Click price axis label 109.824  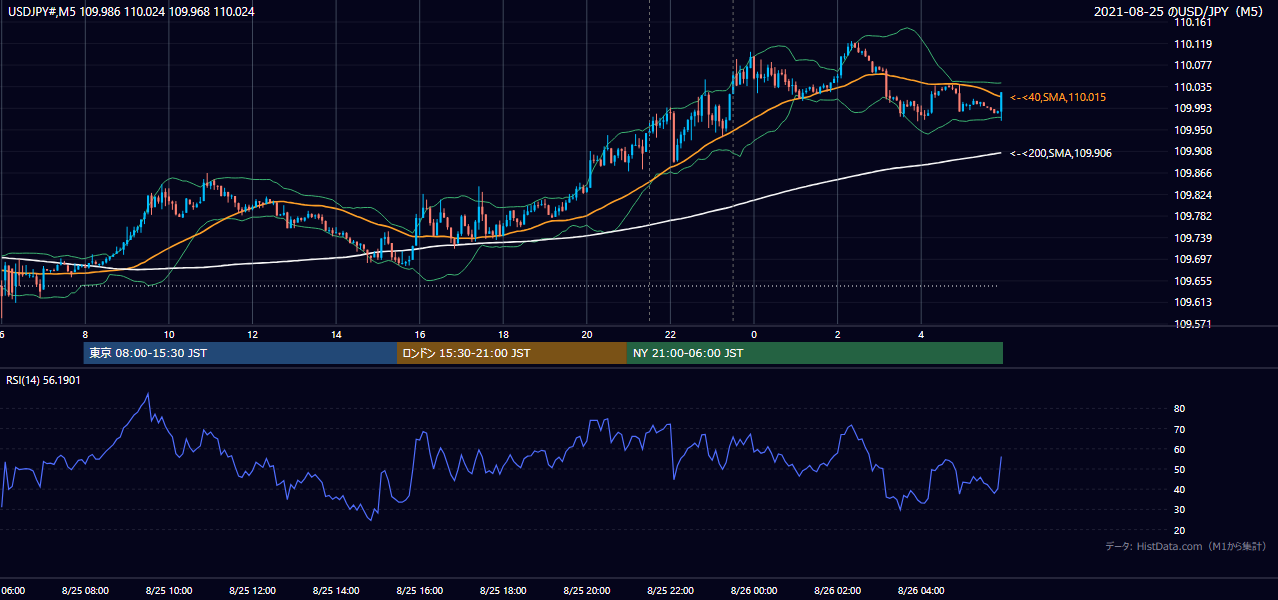click(1193, 195)
